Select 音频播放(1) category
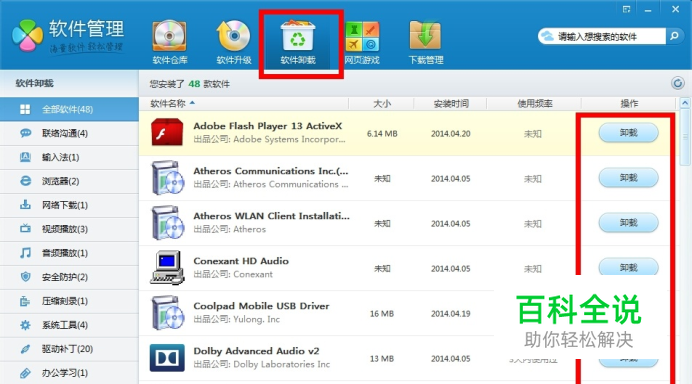The height and width of the screenshot is (384, 692). click(x=69, y=253)
